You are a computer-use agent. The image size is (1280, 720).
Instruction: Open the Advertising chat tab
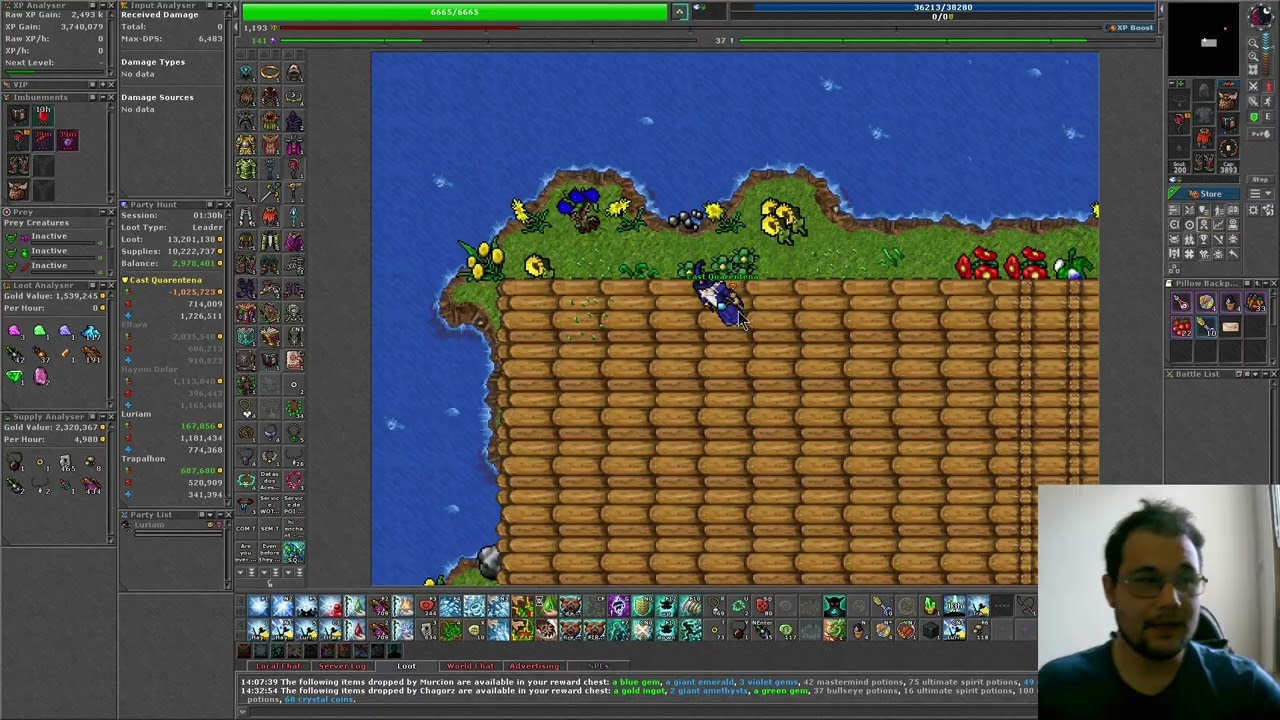tap(534, 666)
